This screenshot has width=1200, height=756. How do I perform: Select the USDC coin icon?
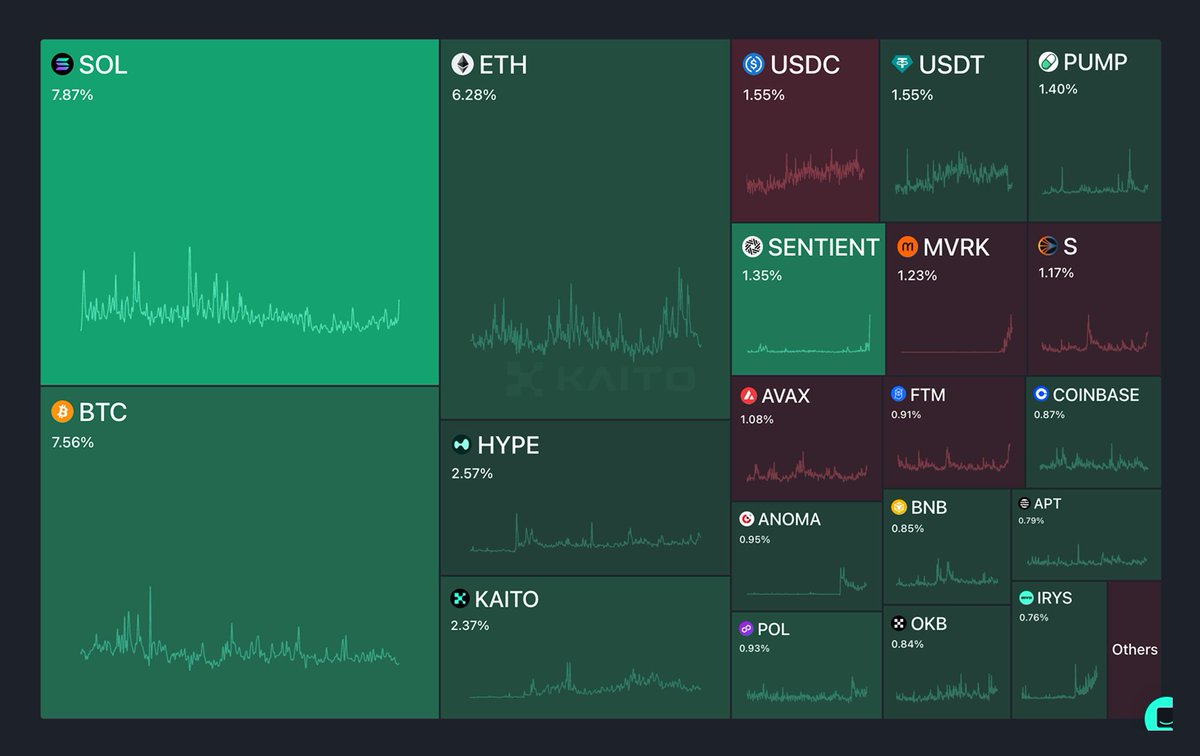pyautogui.click(x=753, y=65)
